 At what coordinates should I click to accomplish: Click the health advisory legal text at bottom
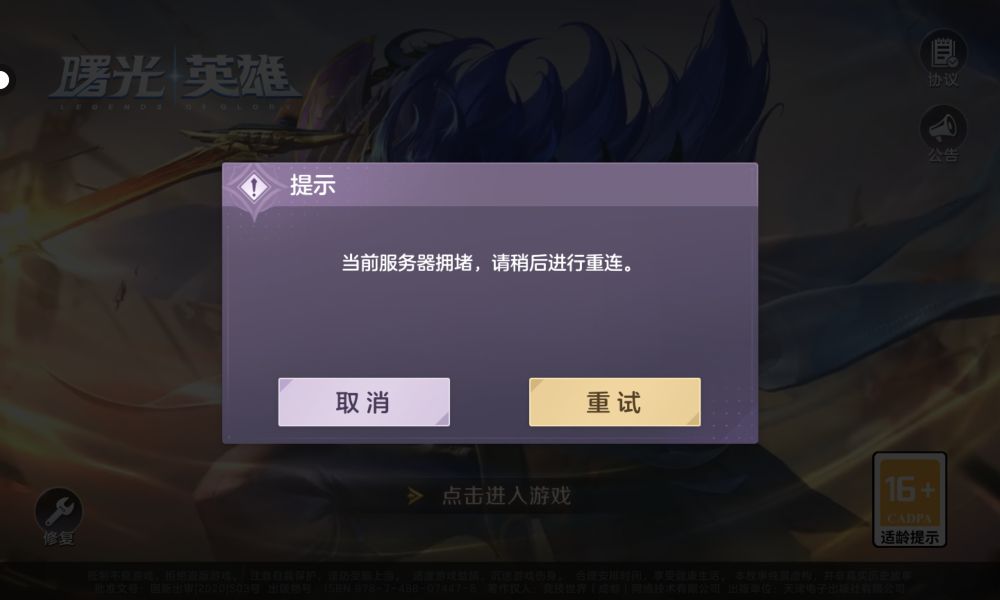point(499,582)
